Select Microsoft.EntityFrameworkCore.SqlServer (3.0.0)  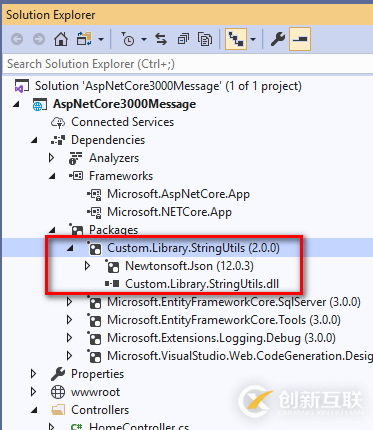click(x=234, y=302)
